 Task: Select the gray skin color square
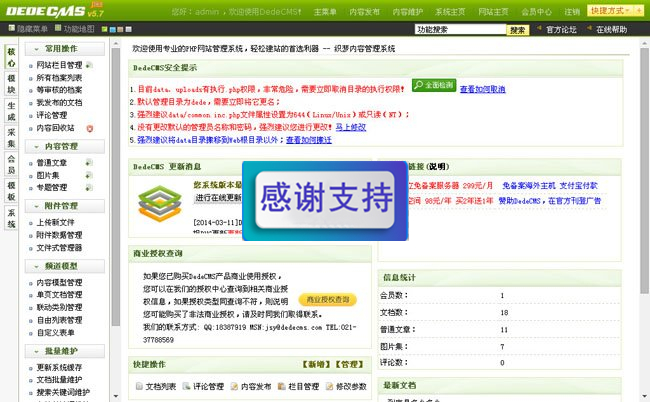coord(129,29)
